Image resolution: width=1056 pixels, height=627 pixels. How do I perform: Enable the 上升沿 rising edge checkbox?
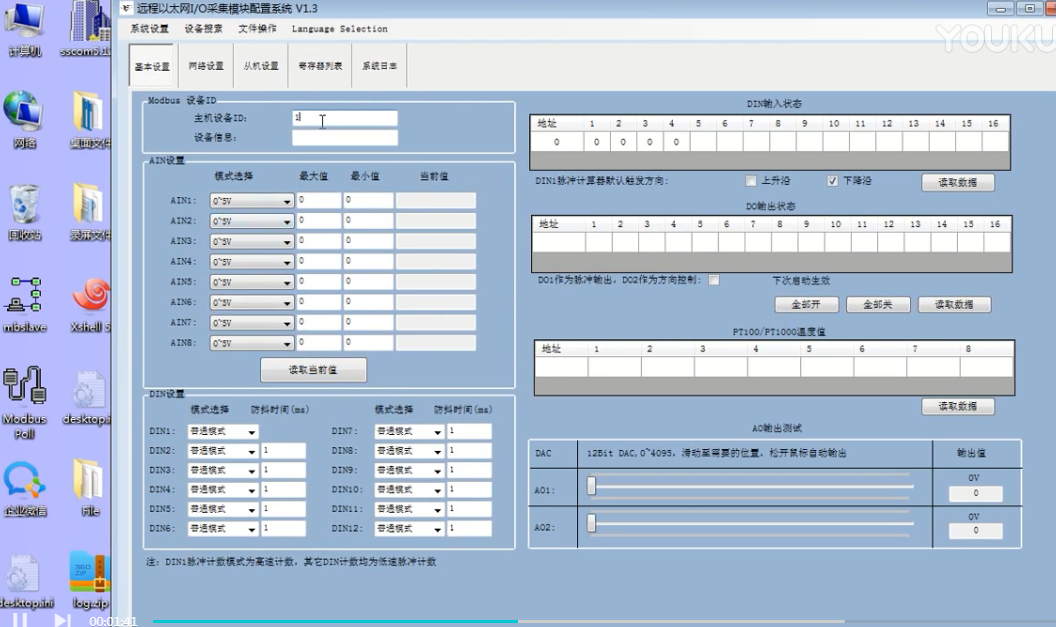[751, 181]
